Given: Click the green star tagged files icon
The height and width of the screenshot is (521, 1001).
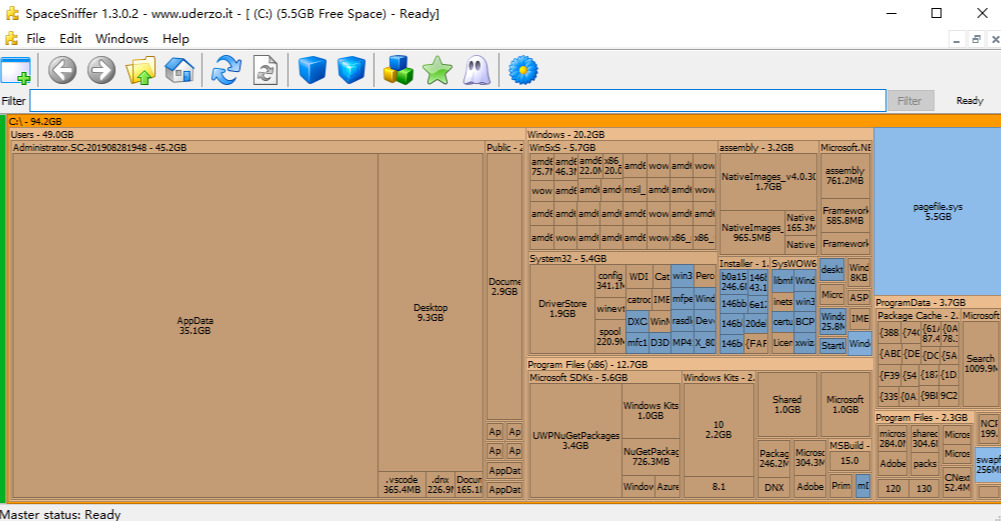Looking at the screenshot, I should pyautogui.click(x=437, y=70).
